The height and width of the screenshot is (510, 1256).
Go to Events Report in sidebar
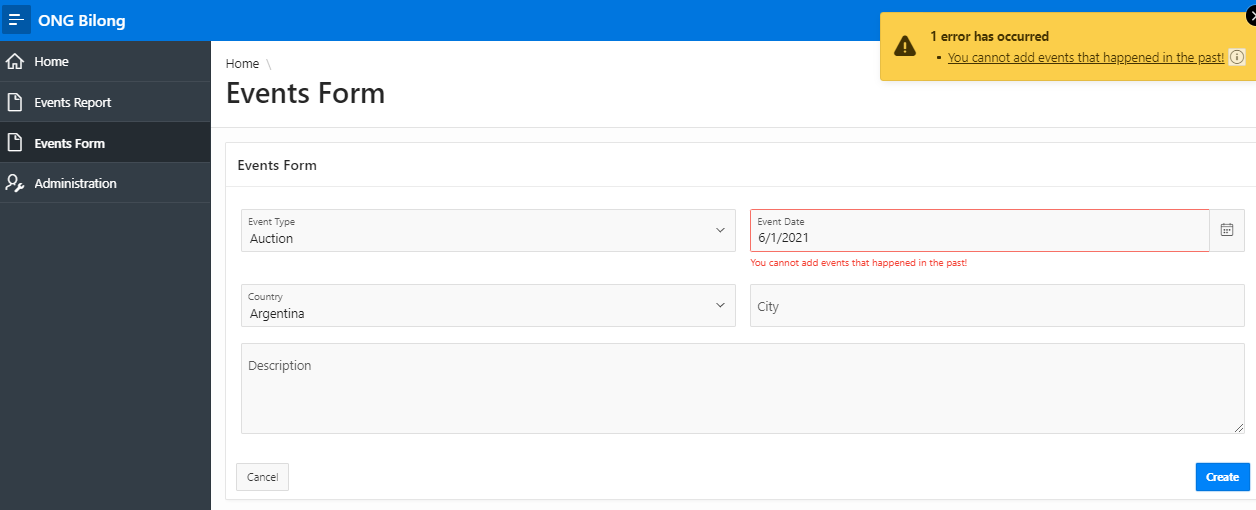point(105,102)
